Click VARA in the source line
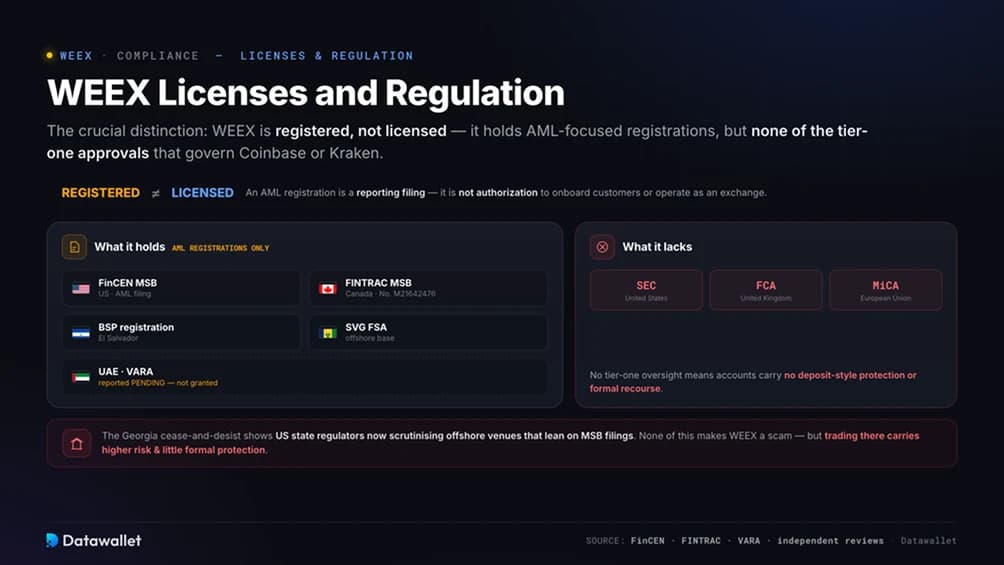This screenshot has width=1004, height=565. tap(749, 541)
